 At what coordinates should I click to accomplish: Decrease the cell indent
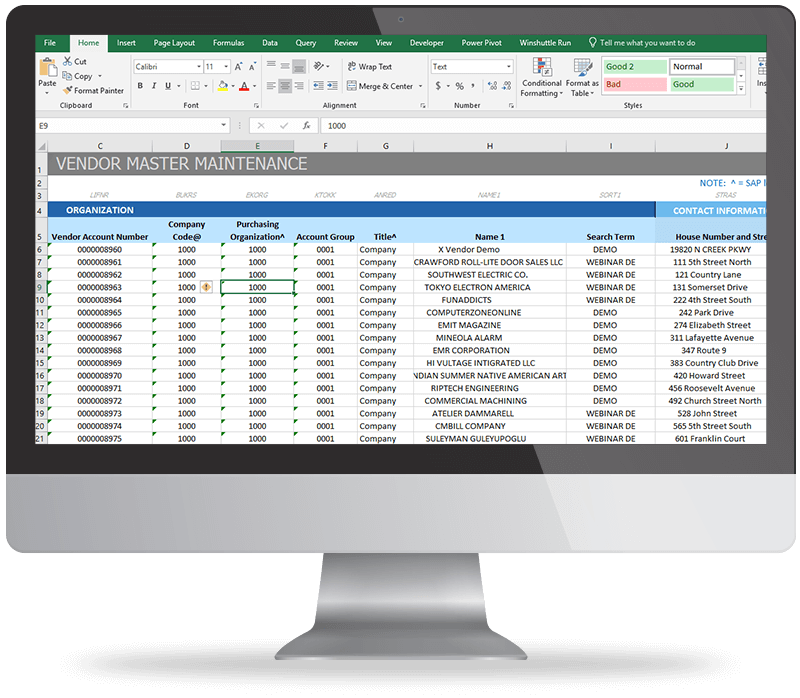tap(318, 86)
